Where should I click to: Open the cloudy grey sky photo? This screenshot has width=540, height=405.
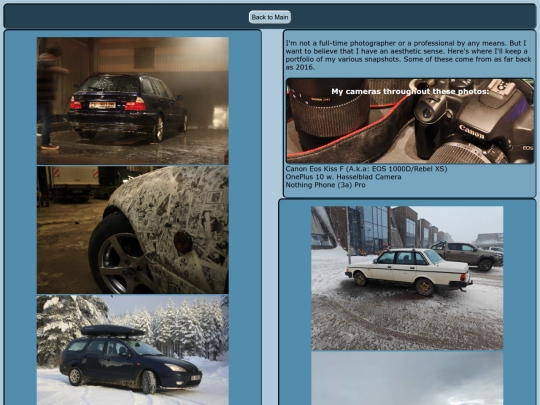pyautogui.click(x=407, y=378)
